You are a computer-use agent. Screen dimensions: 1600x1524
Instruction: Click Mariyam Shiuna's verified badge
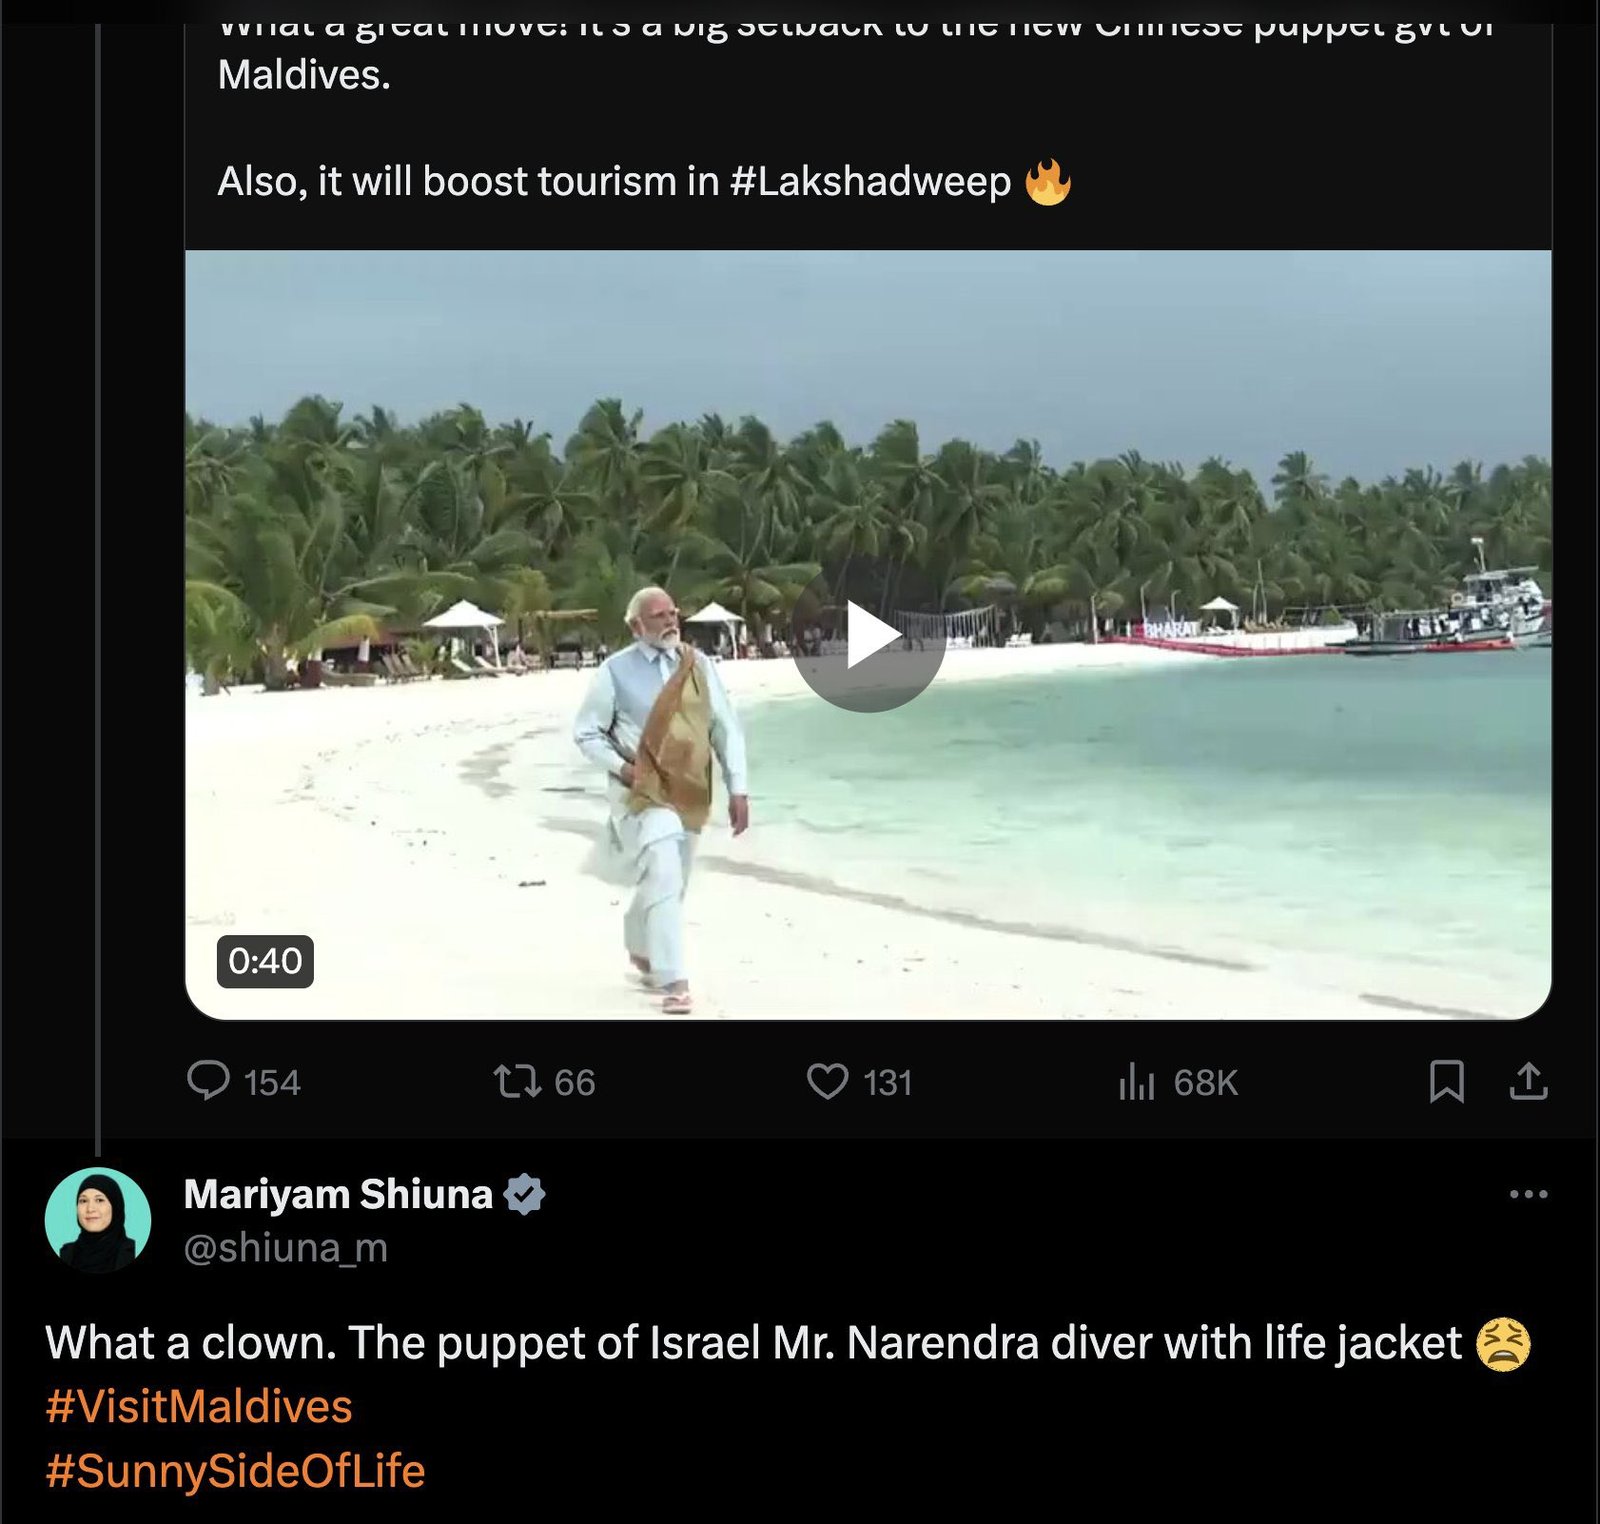525,1194
